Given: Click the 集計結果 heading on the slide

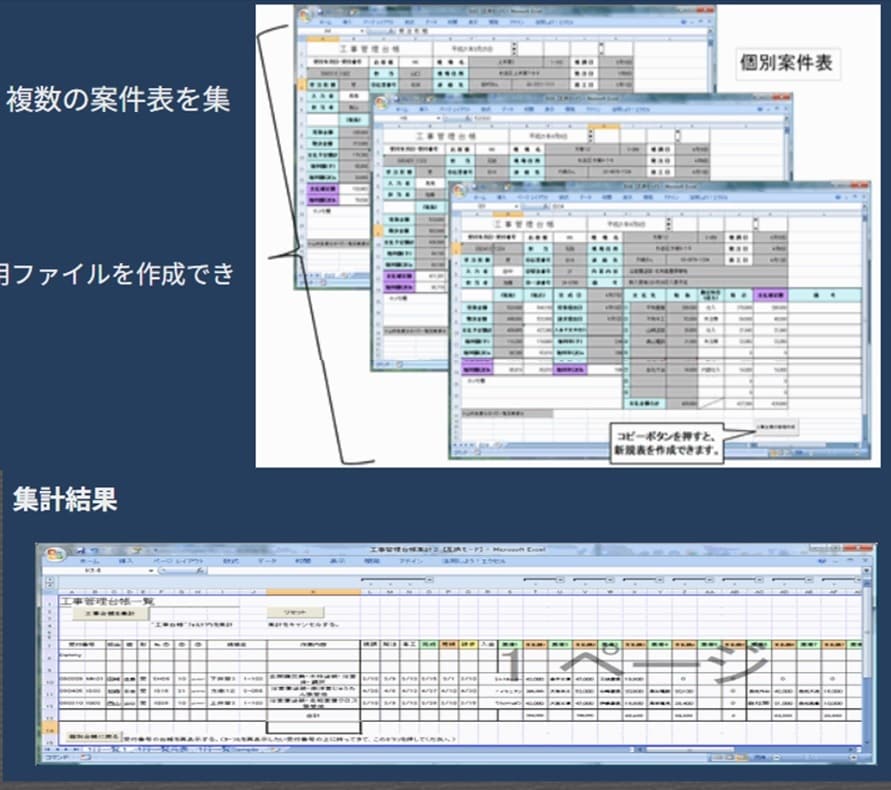Looking at the screenshot, I should [x=65, y=499].
